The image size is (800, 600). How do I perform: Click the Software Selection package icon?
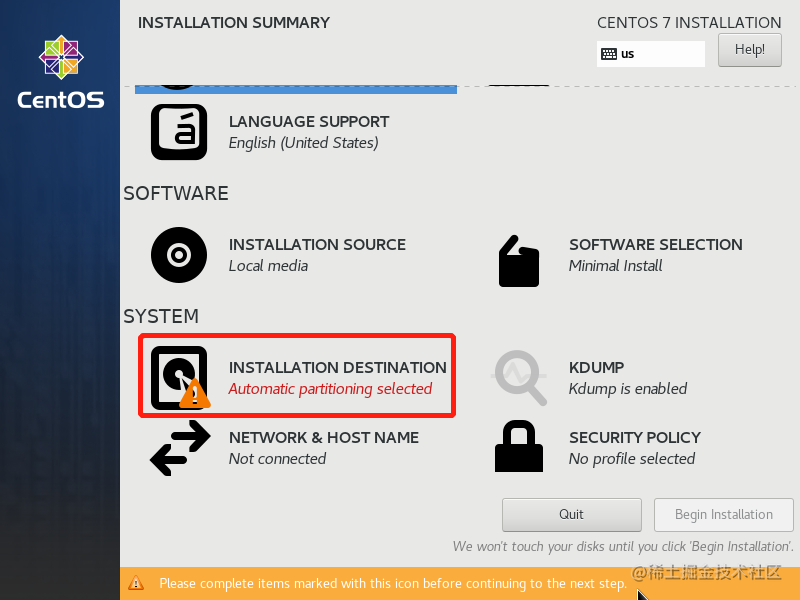(519, 261)
